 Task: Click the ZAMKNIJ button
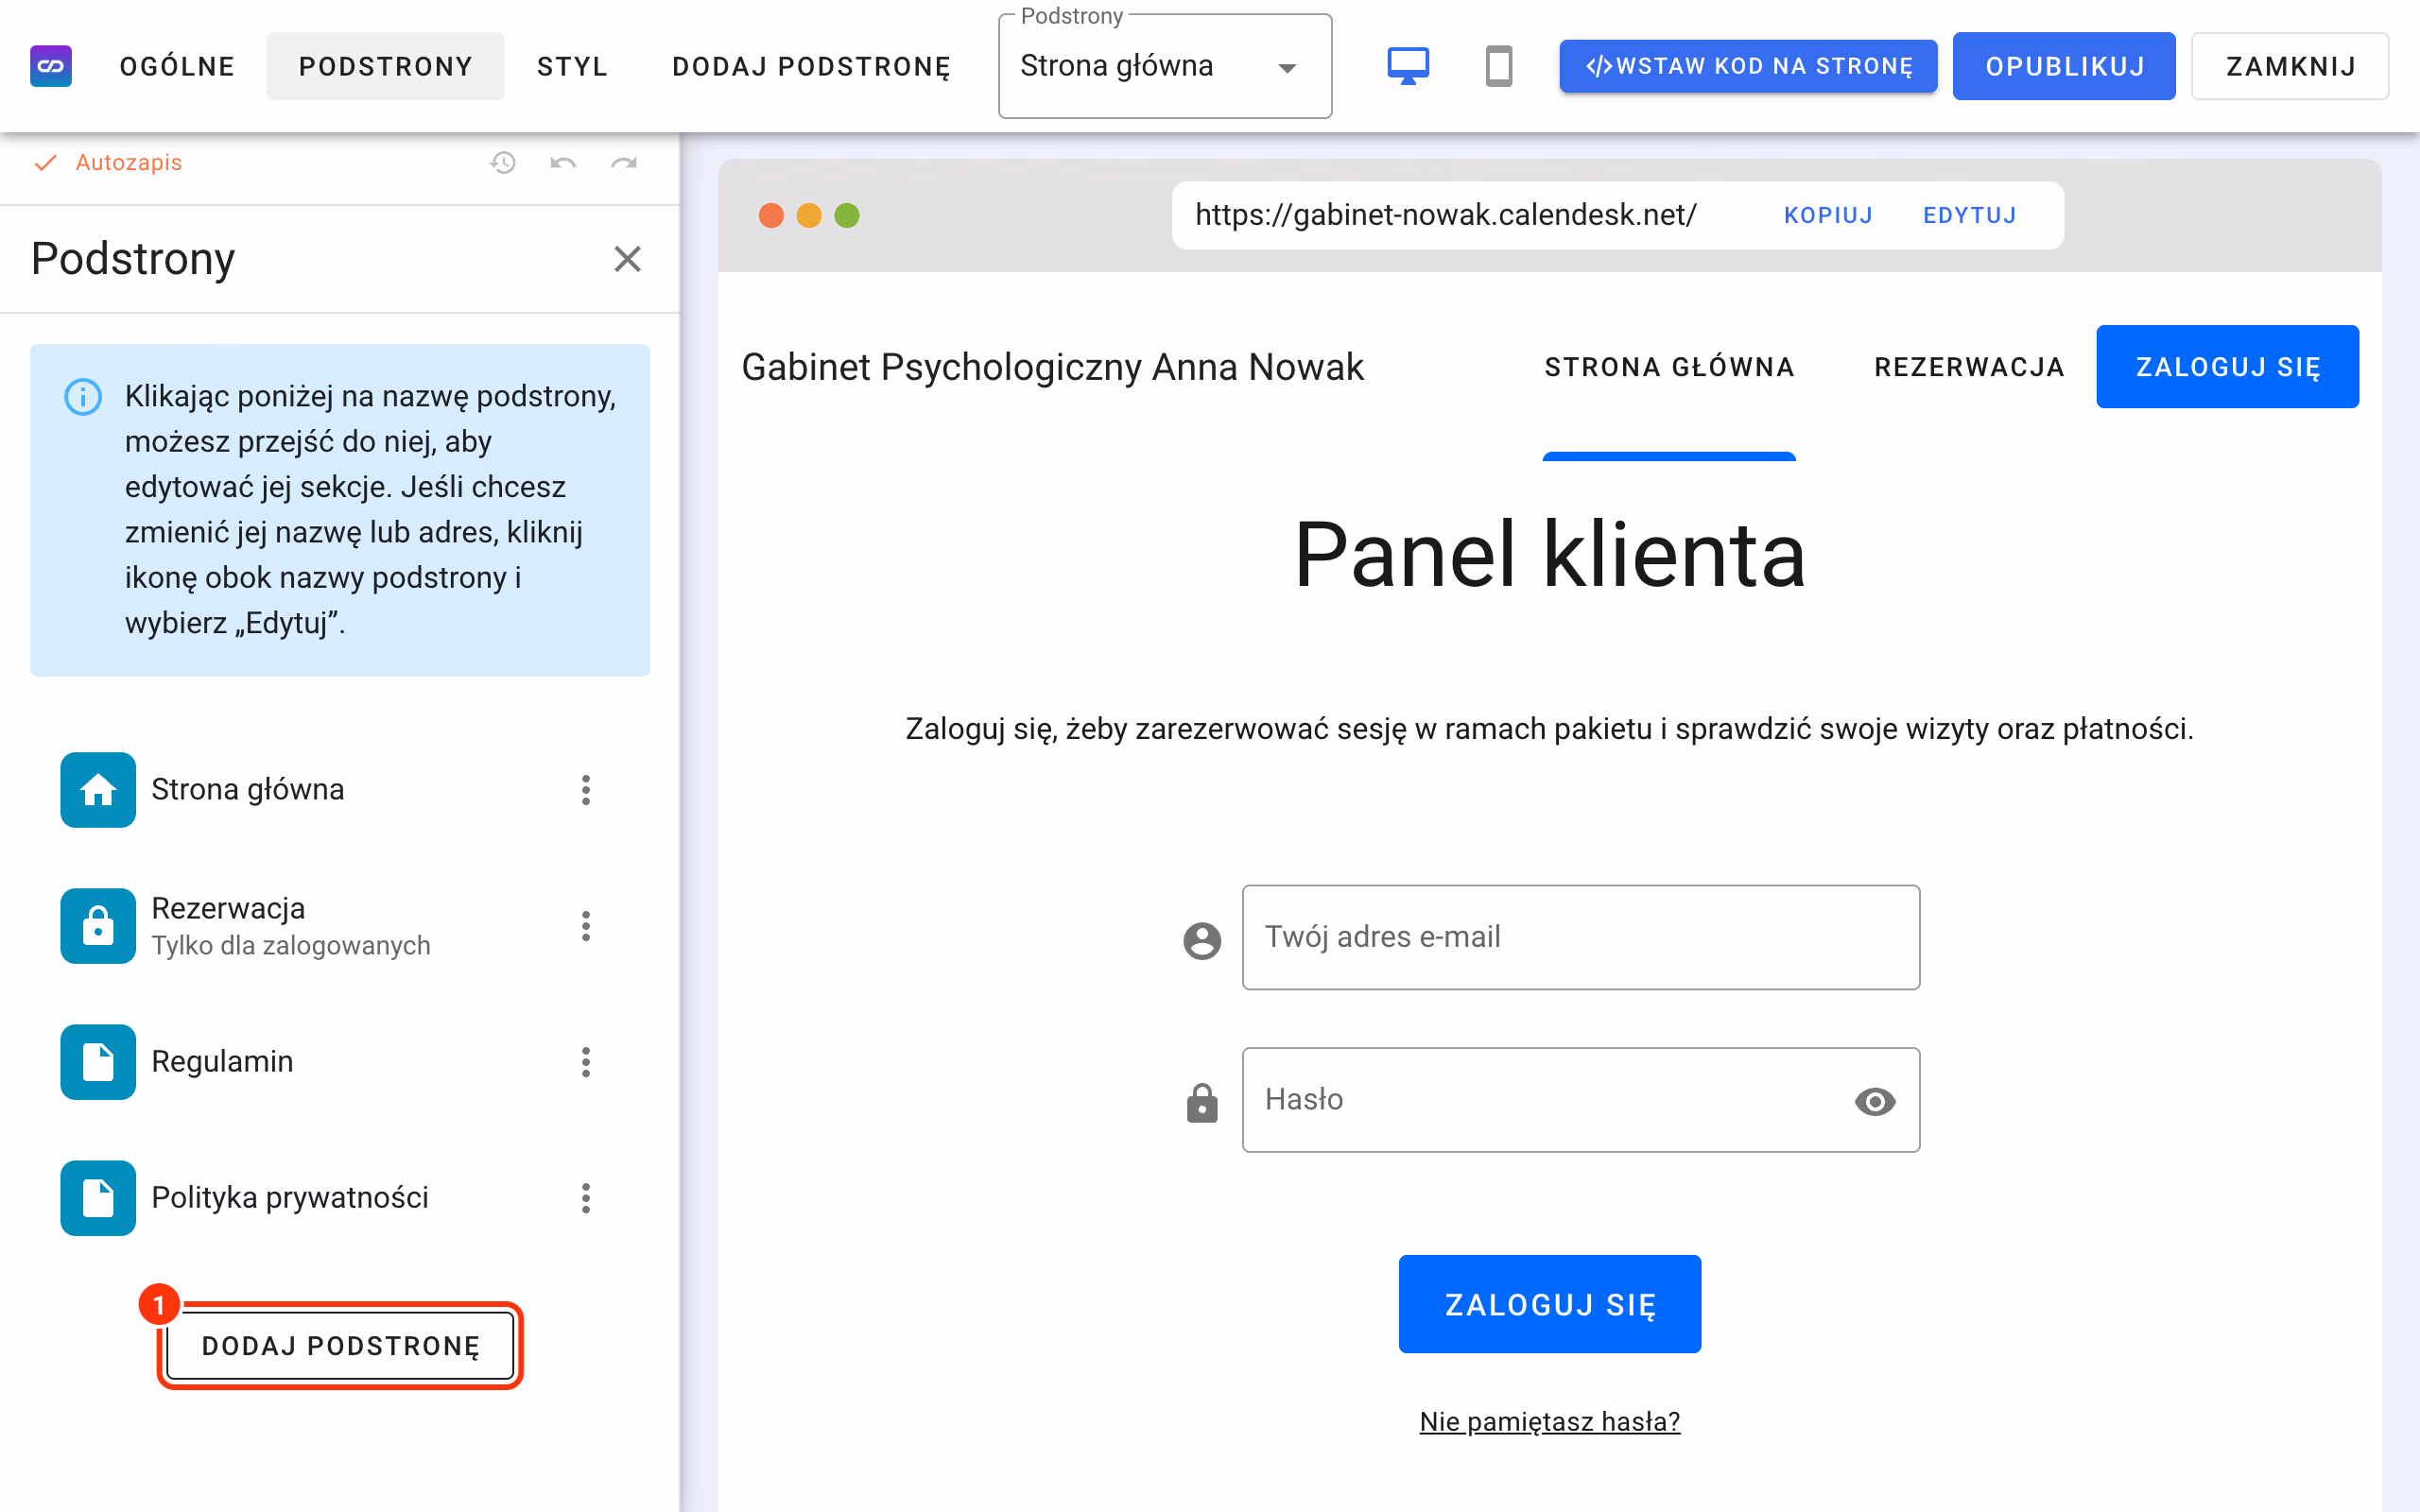[2290, 66]
